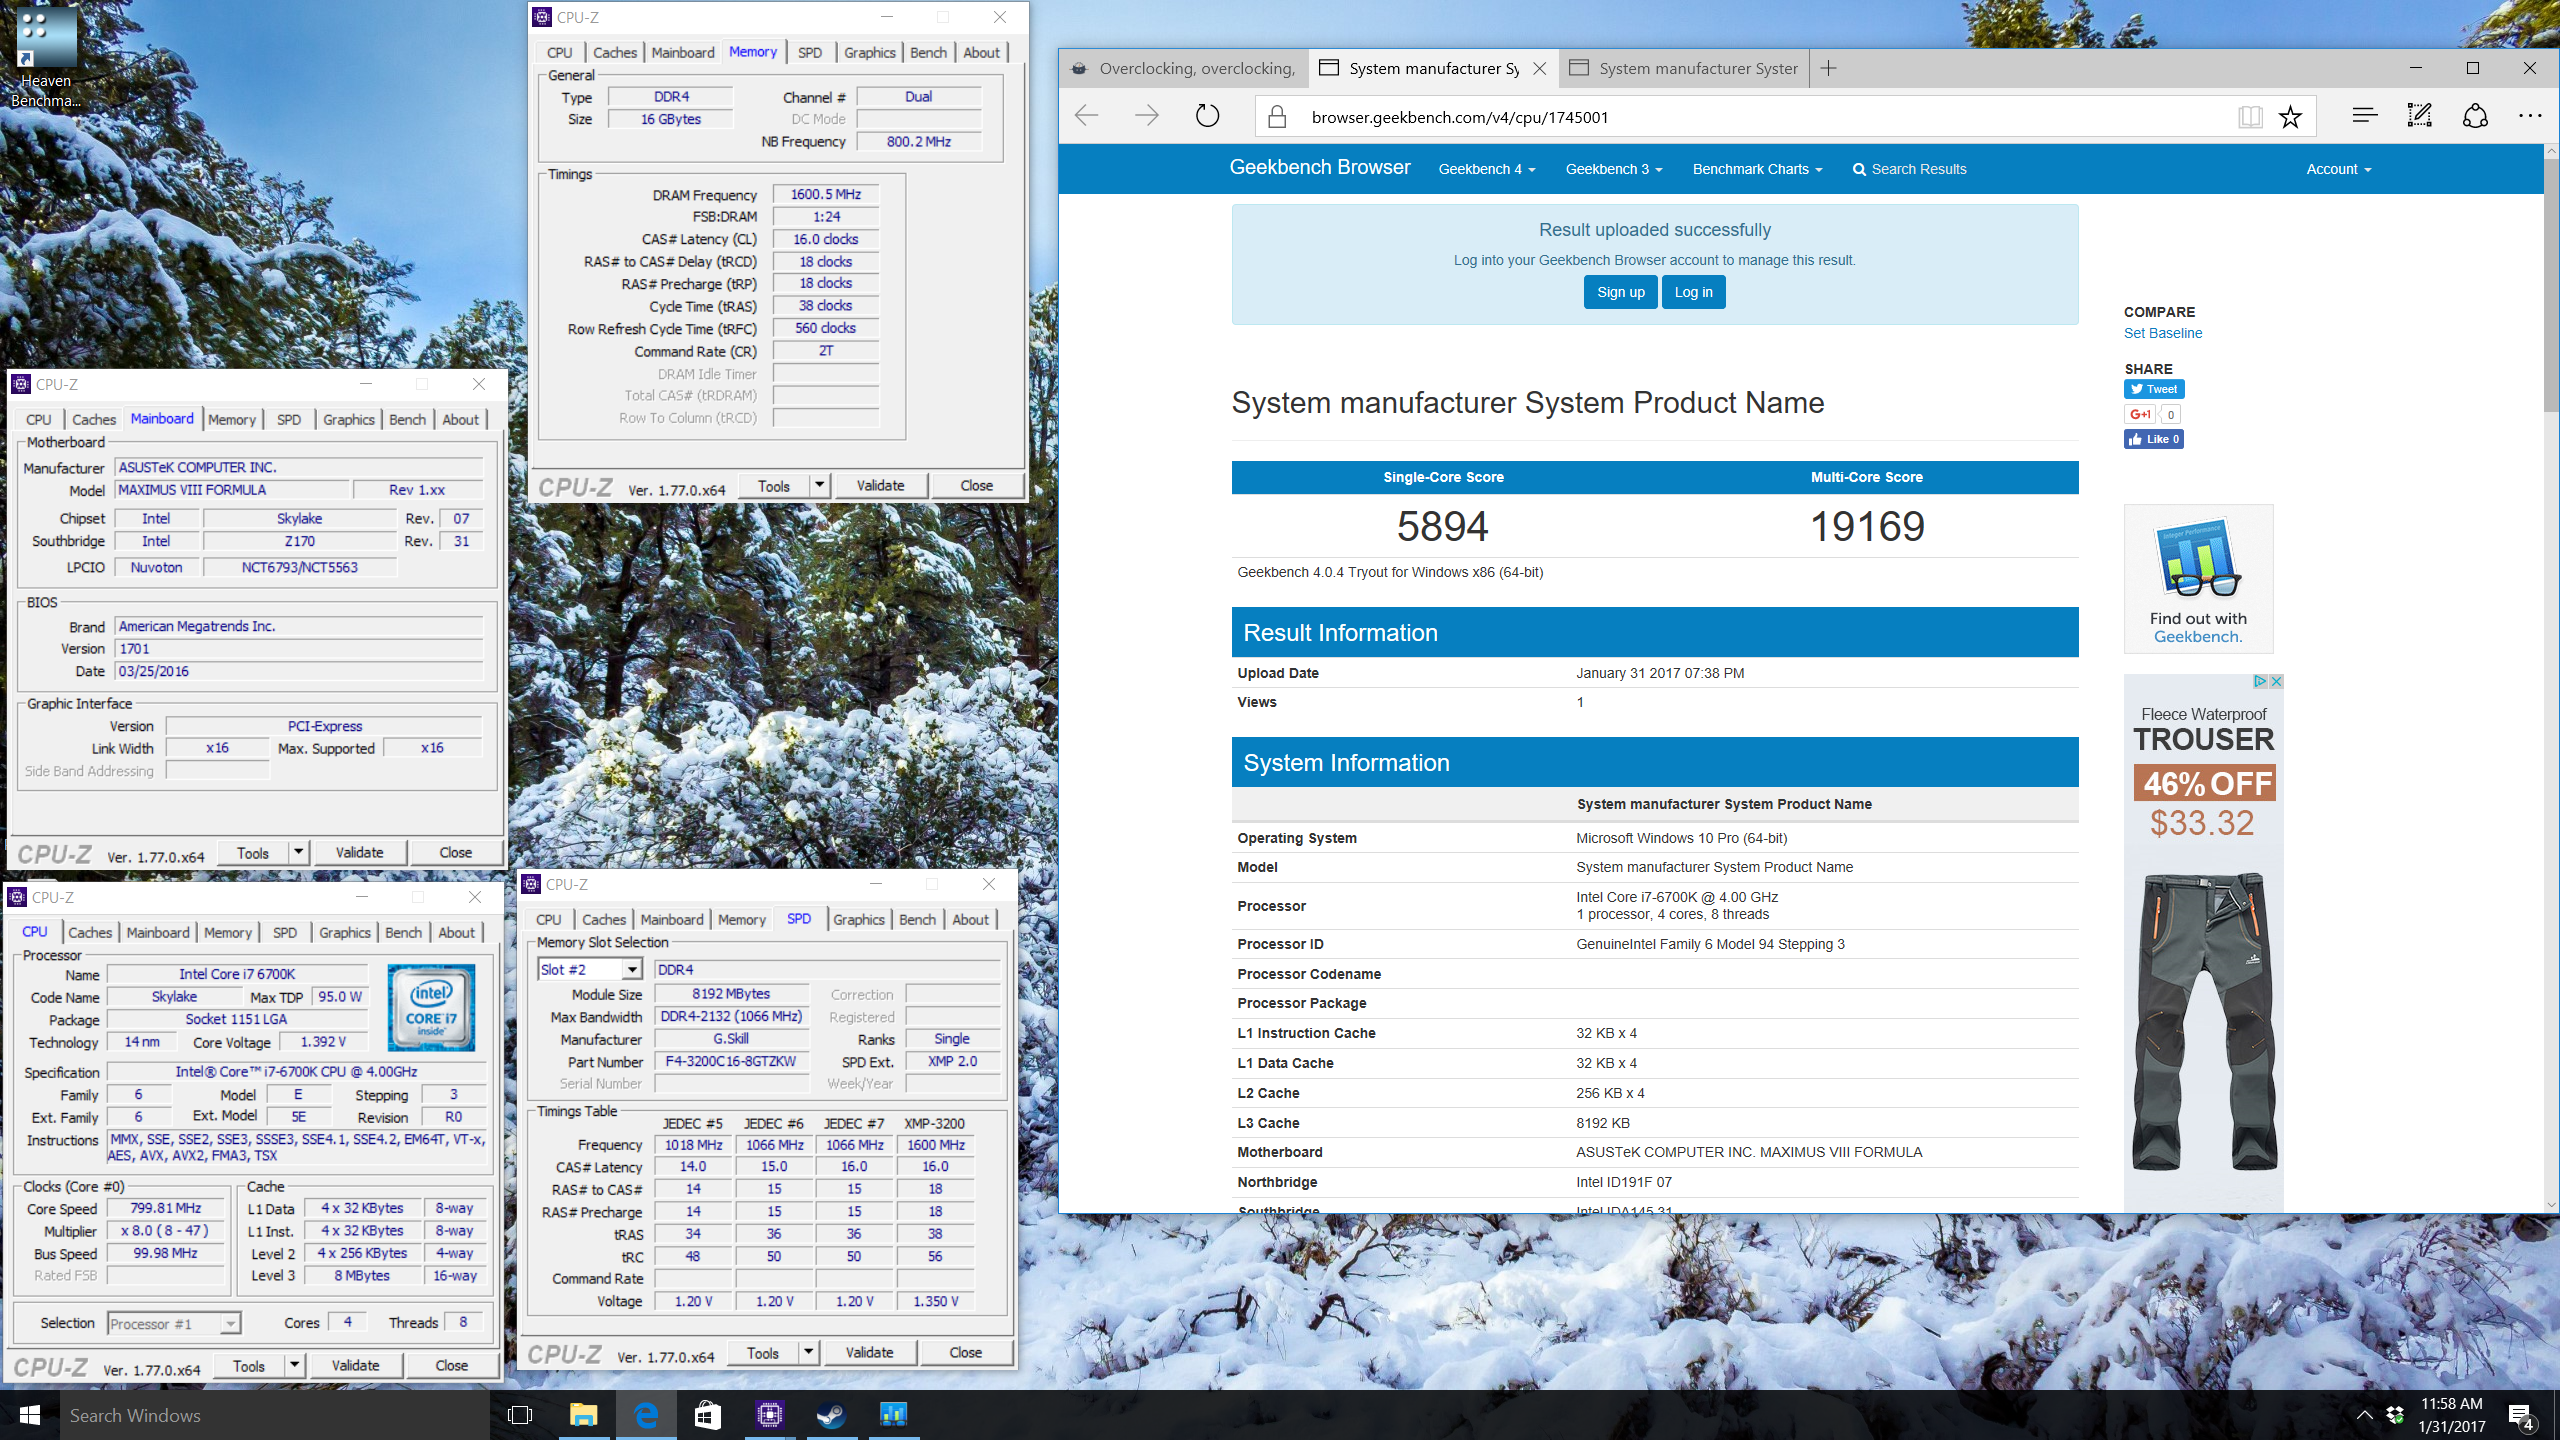Screen dimensions: 2560x1440
Task: Close the advertisement X icon
Action: 2276,681
